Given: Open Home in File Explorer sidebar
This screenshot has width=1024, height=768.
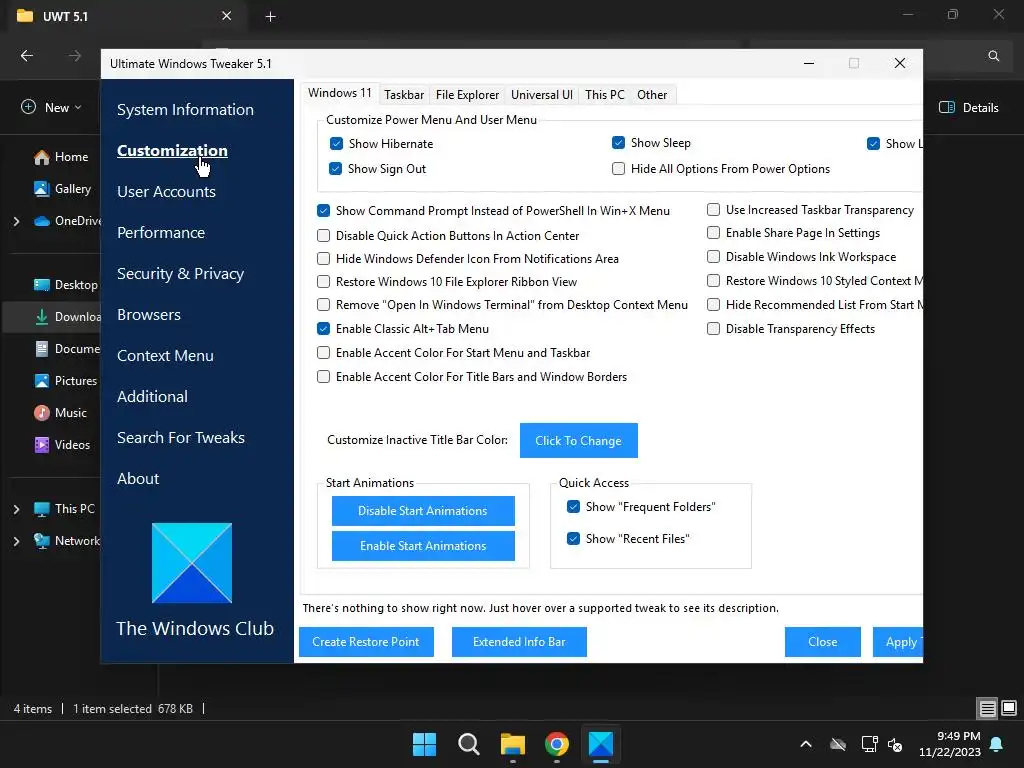Looking at the screenshot, I should (61, 157).
